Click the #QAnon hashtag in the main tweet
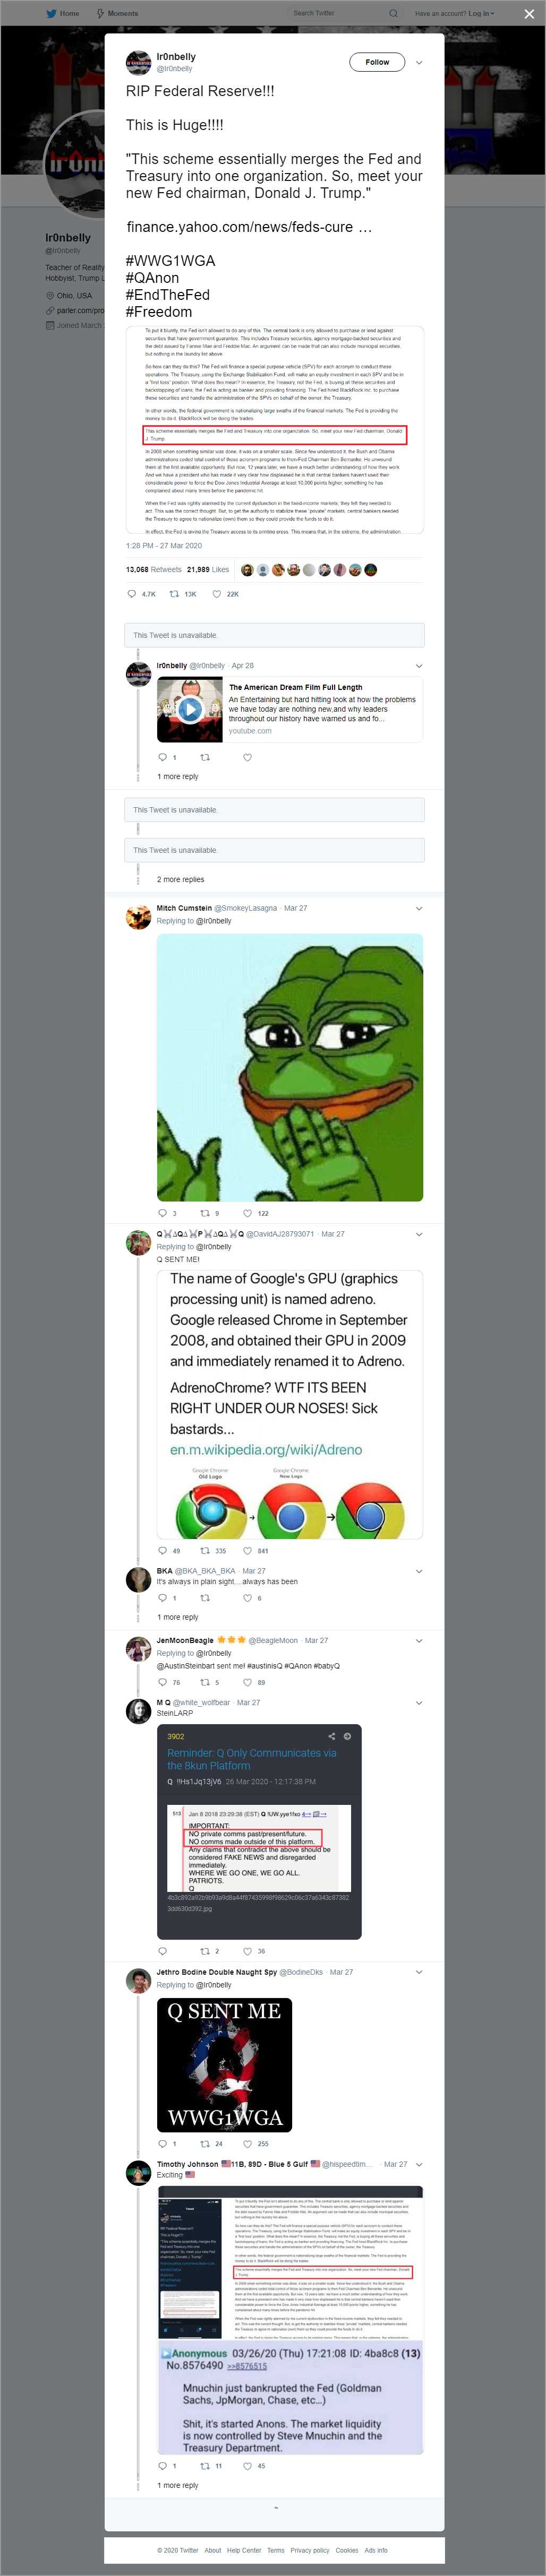 (152, 278)
